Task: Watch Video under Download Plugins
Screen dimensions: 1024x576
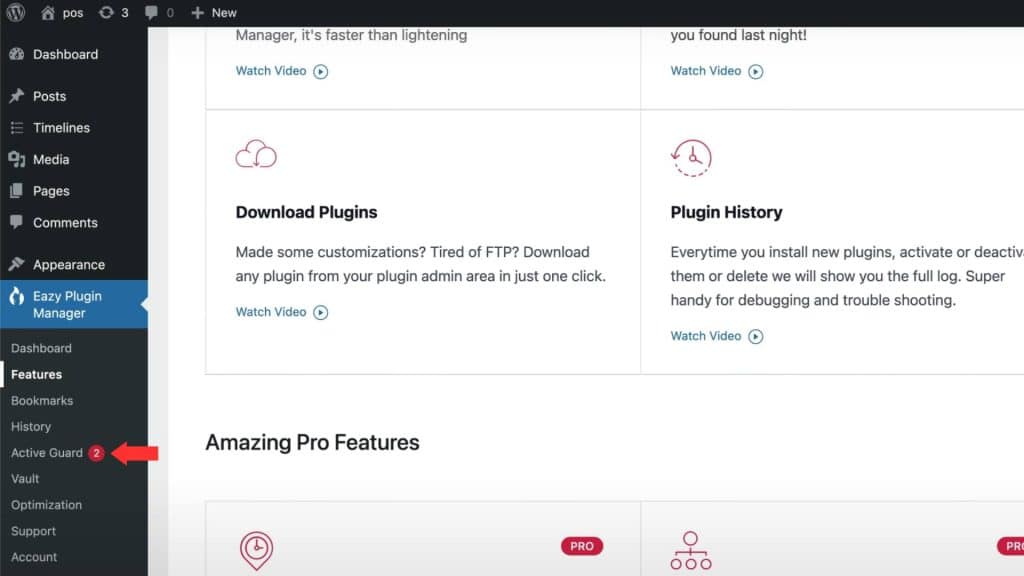Action: (x=281, y=312)
